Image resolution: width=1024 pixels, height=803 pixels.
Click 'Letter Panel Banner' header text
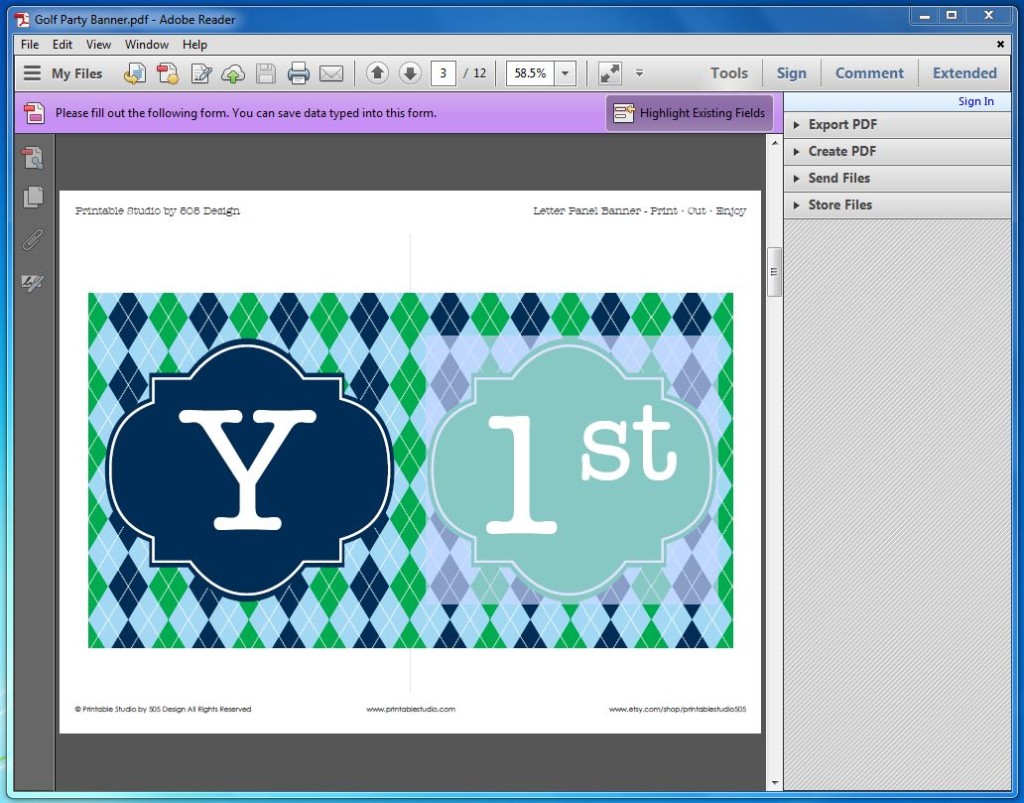(x=586, y=210)
